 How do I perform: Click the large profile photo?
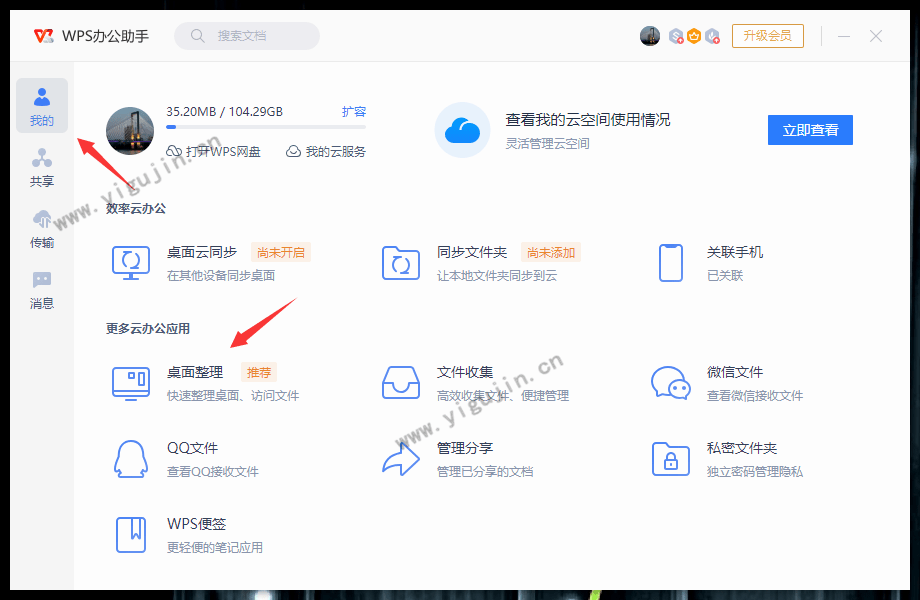[130, 131]
